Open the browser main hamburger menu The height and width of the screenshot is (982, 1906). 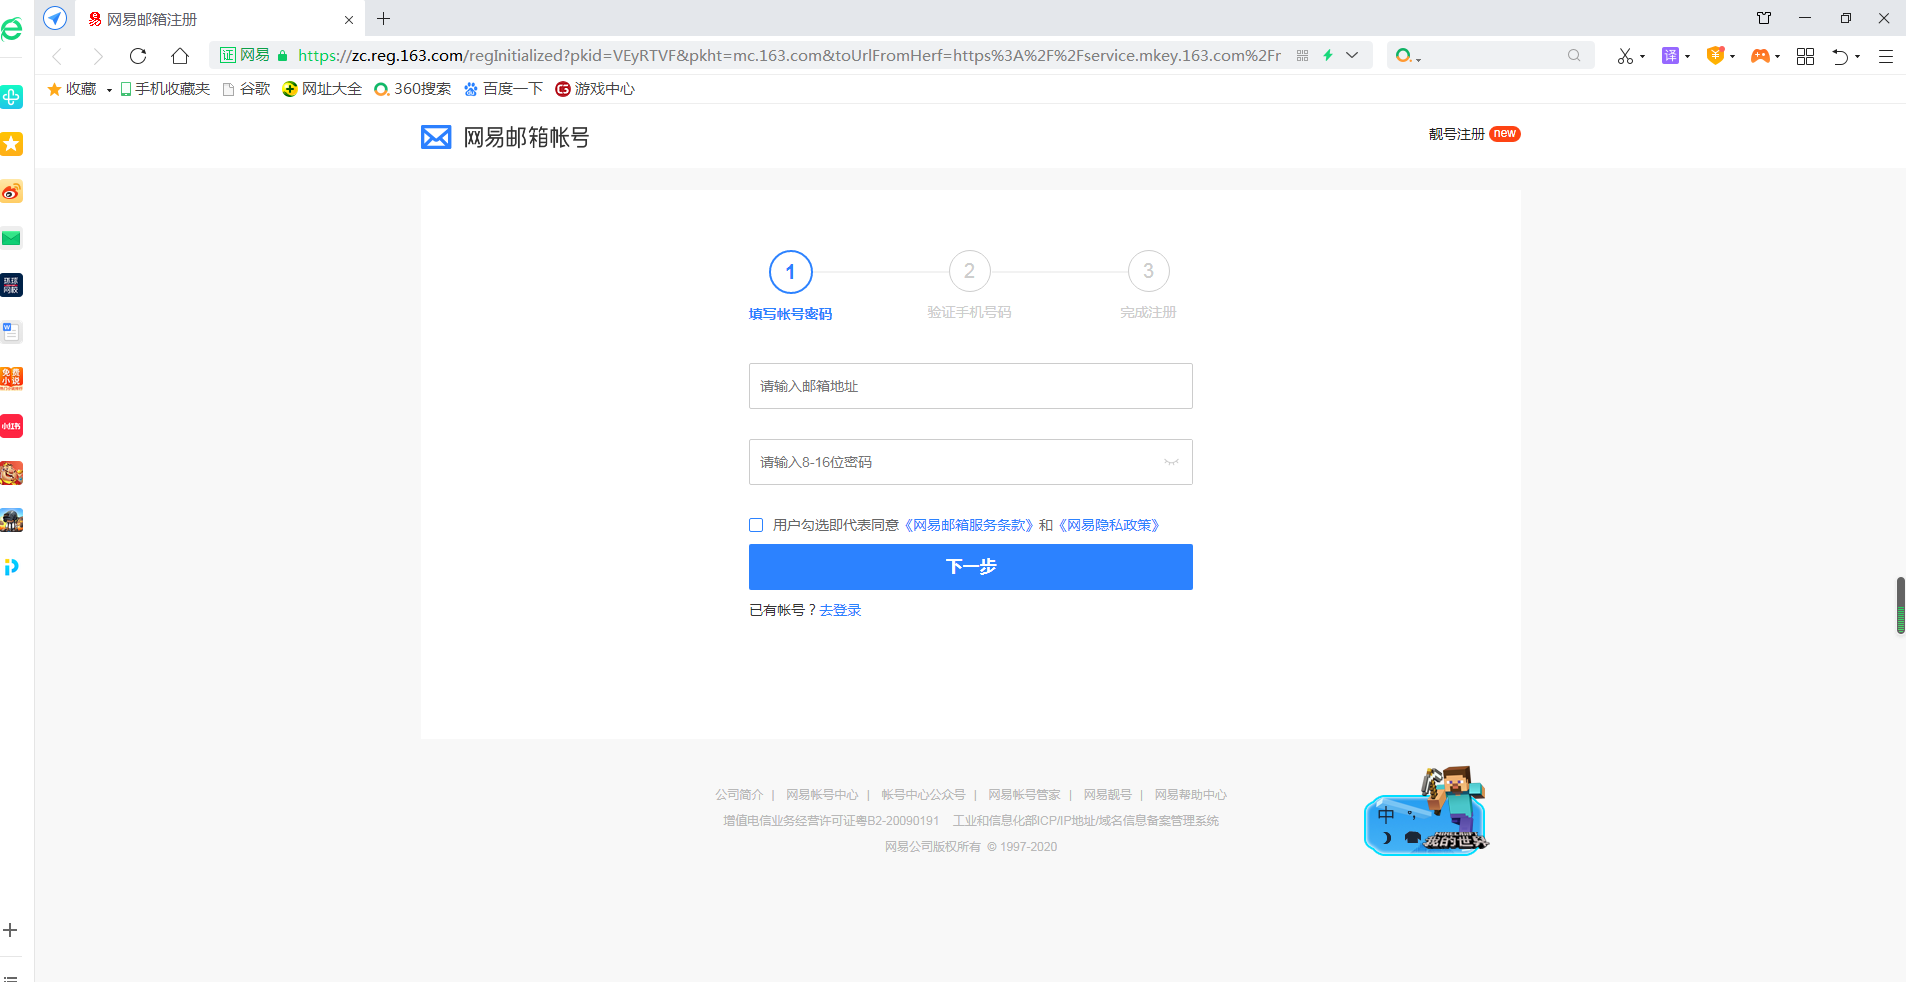click(1886, 56)
